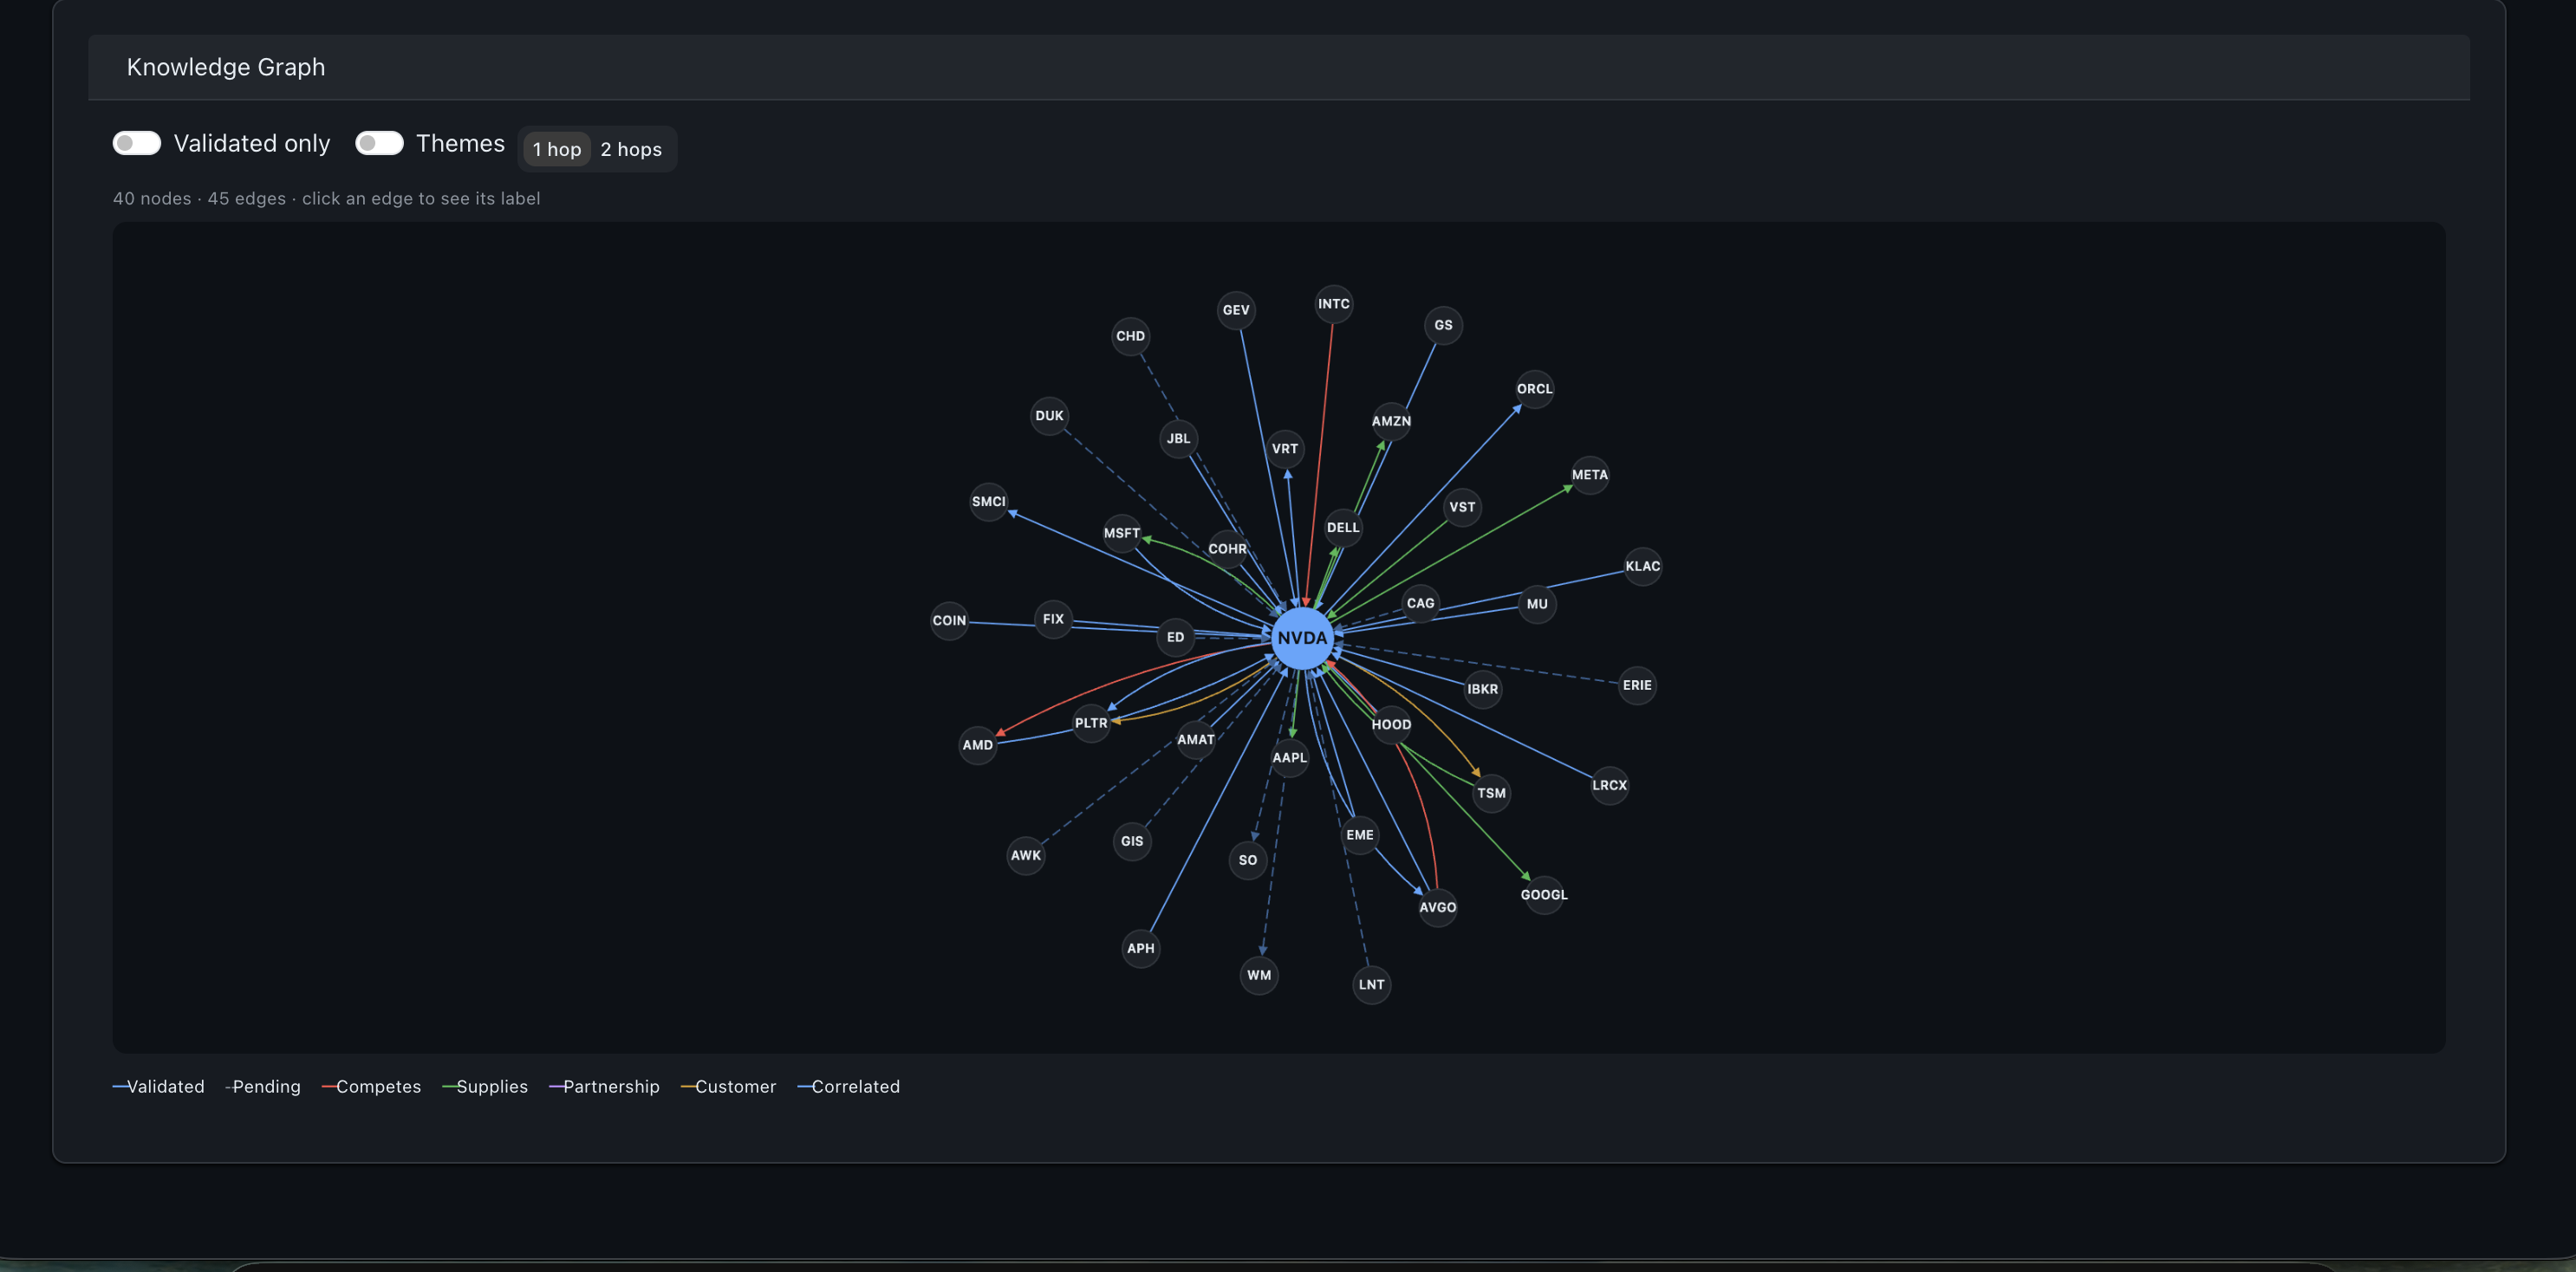Select the INTC node
Viewport: 2576px width, 1272px height.
(1333, 304)
